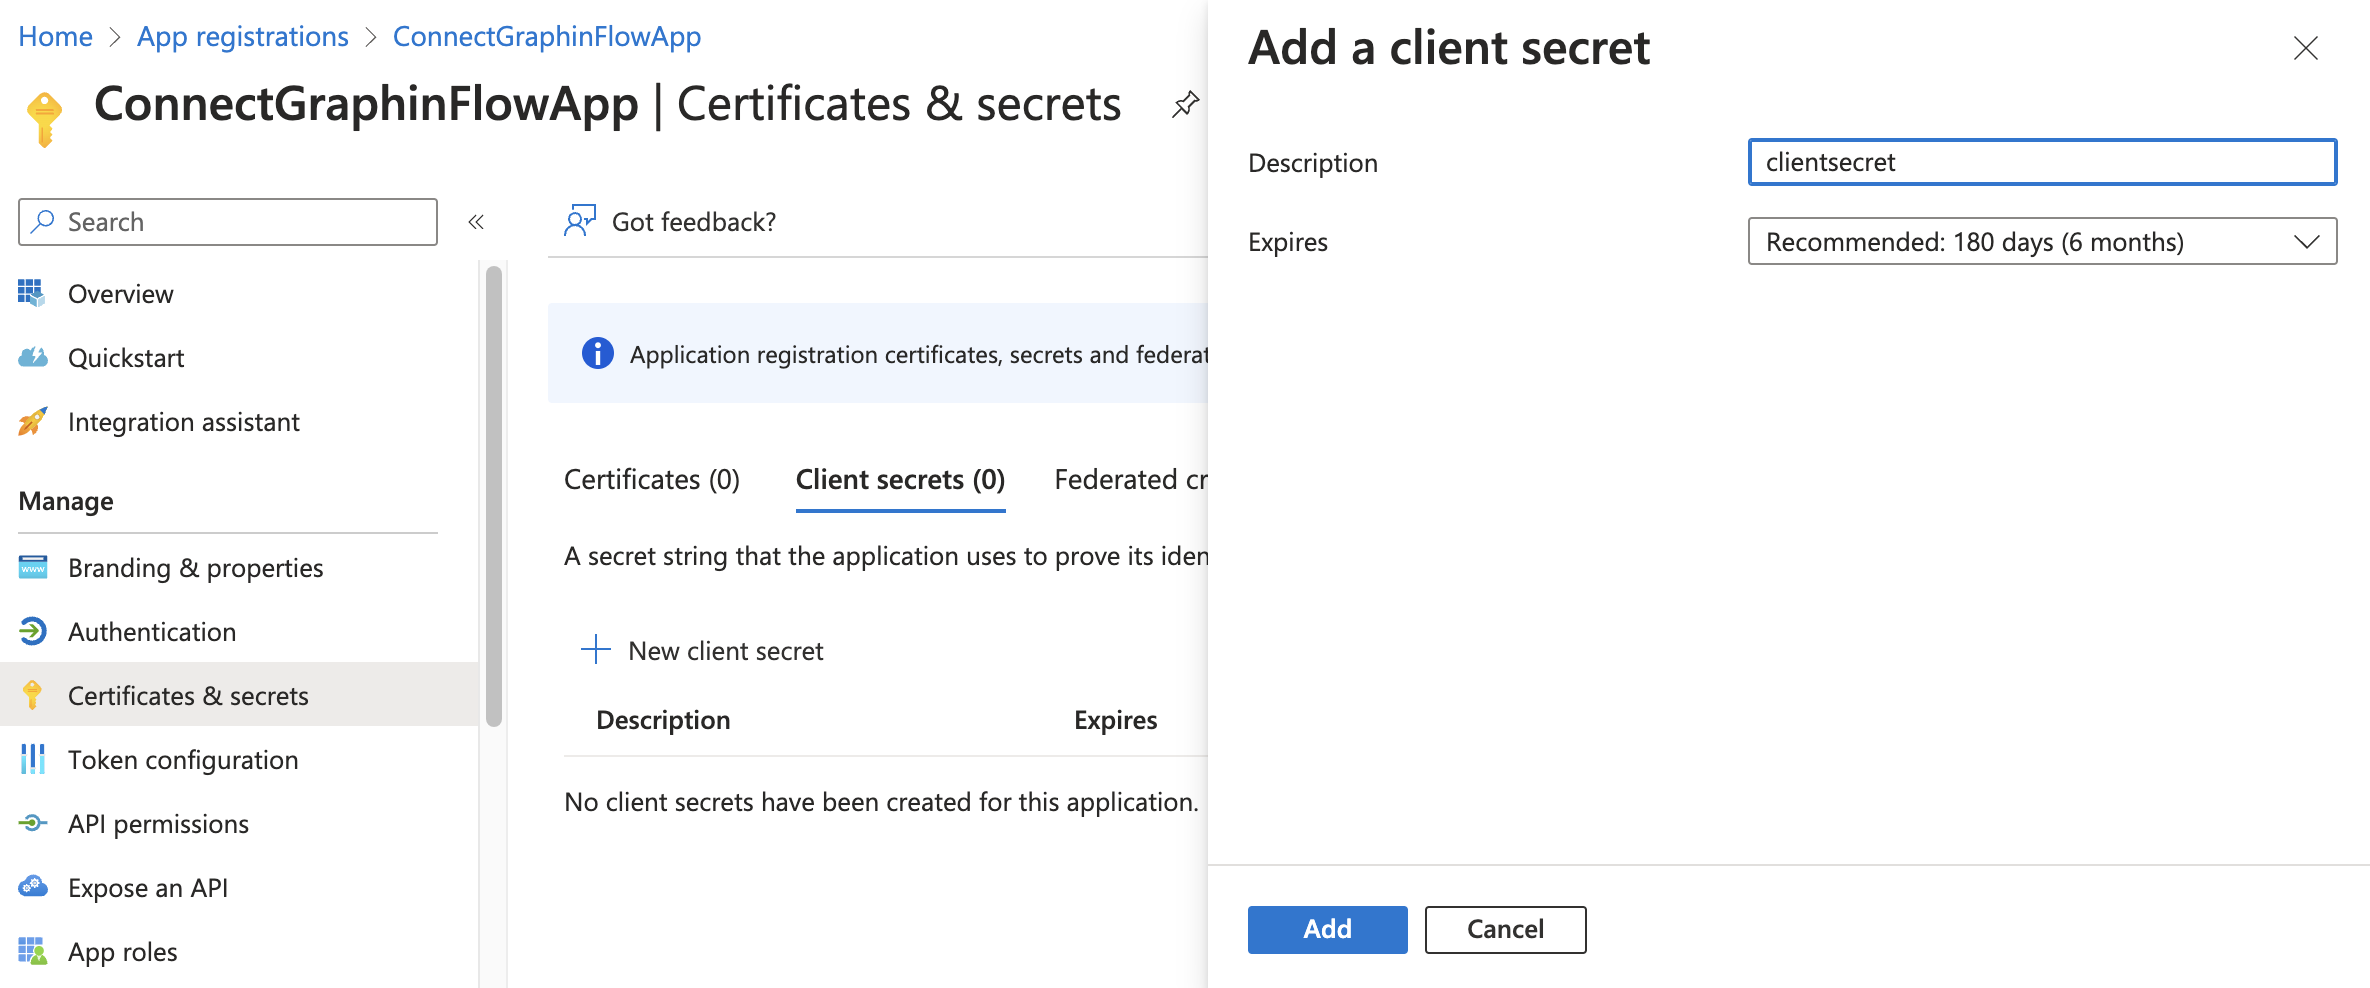Go to App registrations breadcrumb
Image resolution: width=2370 pixels, height=988 pixels.
tap(243, 37)
